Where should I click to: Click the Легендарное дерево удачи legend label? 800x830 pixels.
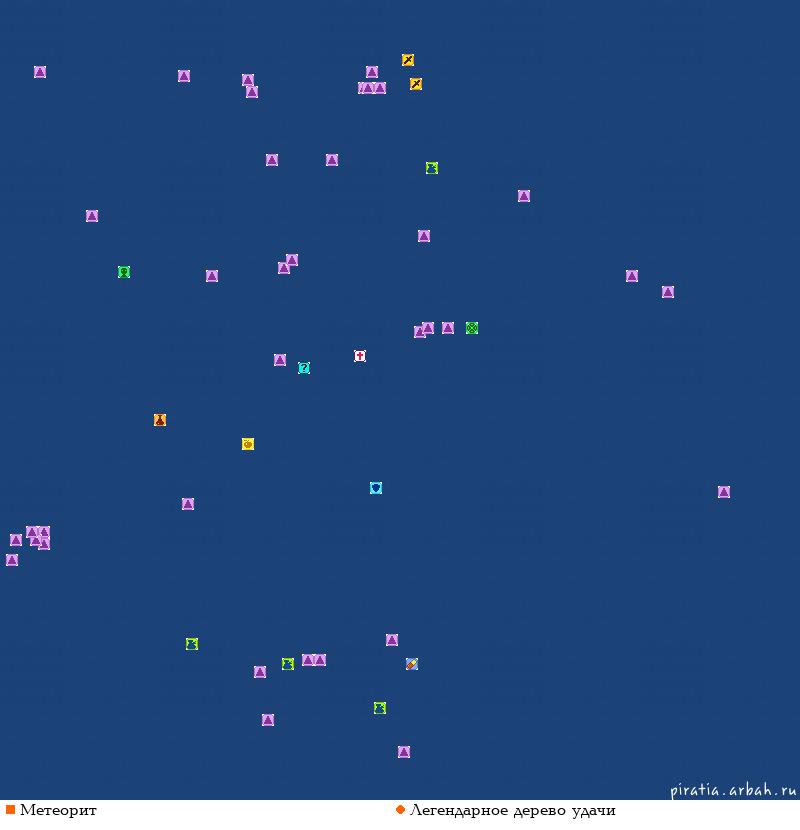[513, 810]
